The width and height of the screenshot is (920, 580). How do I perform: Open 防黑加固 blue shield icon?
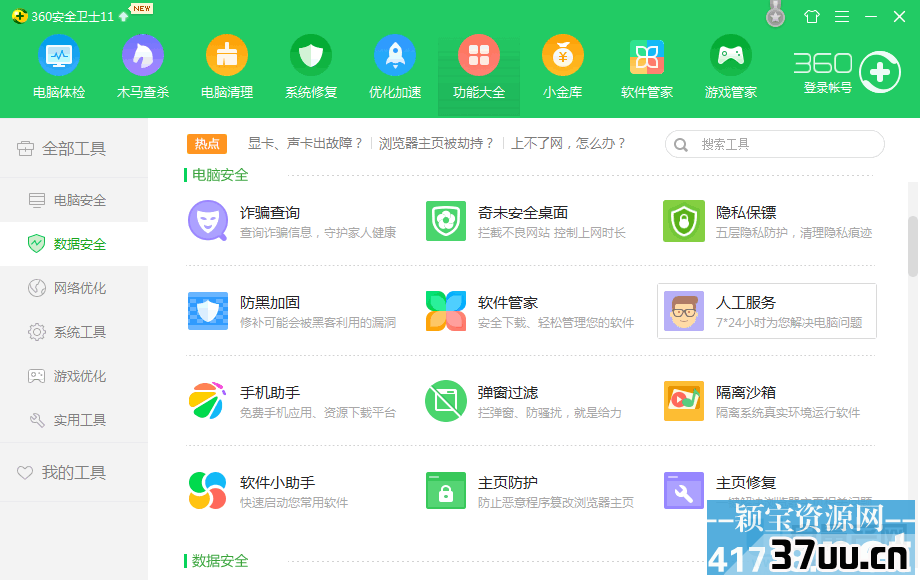(208, 311)
